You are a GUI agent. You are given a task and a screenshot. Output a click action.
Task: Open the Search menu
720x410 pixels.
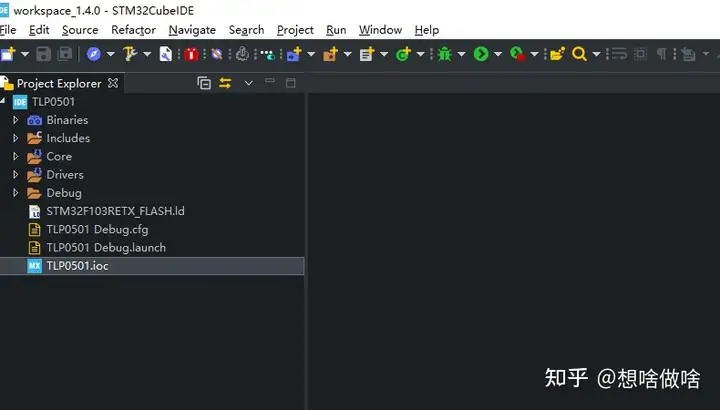pyautogui.click(x=247, y=30)
